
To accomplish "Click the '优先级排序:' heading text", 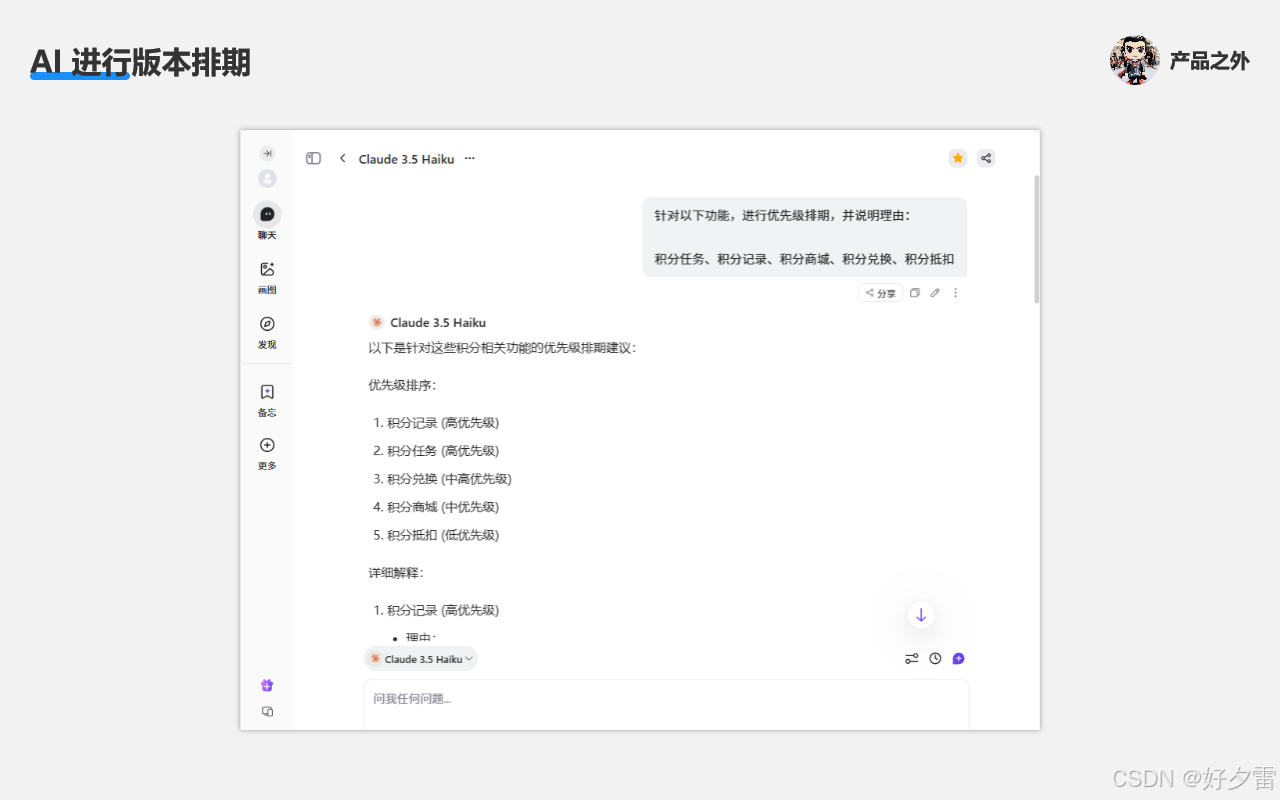I will click(x=402, y=385).
